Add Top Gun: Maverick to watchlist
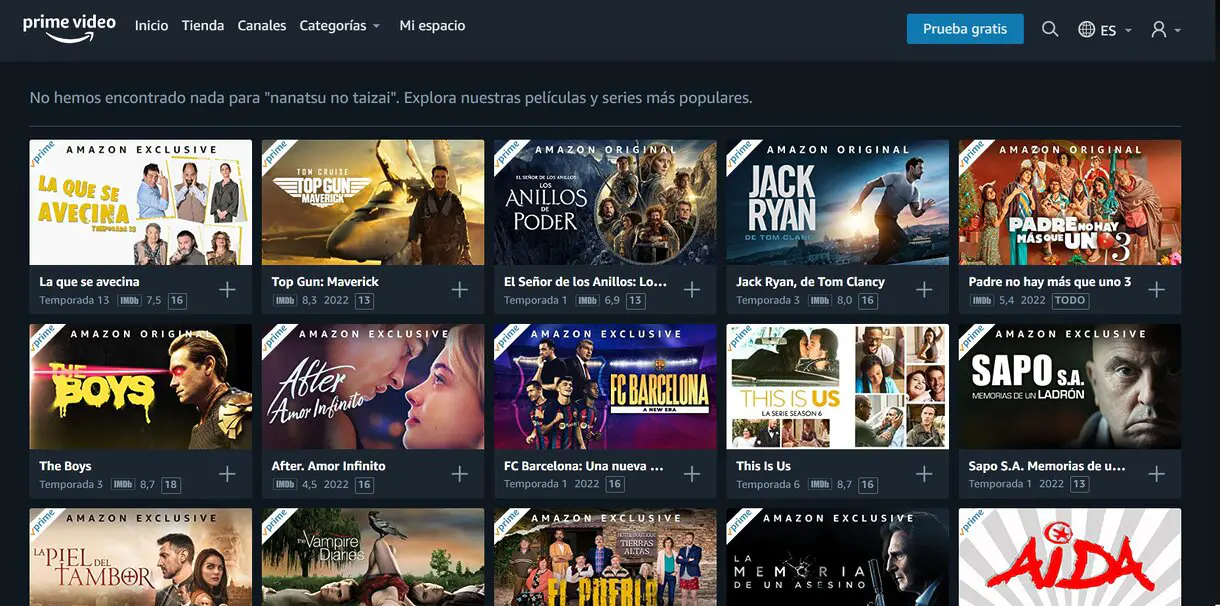The height and width of the screenshot is (606, 1220). [460, 290]
